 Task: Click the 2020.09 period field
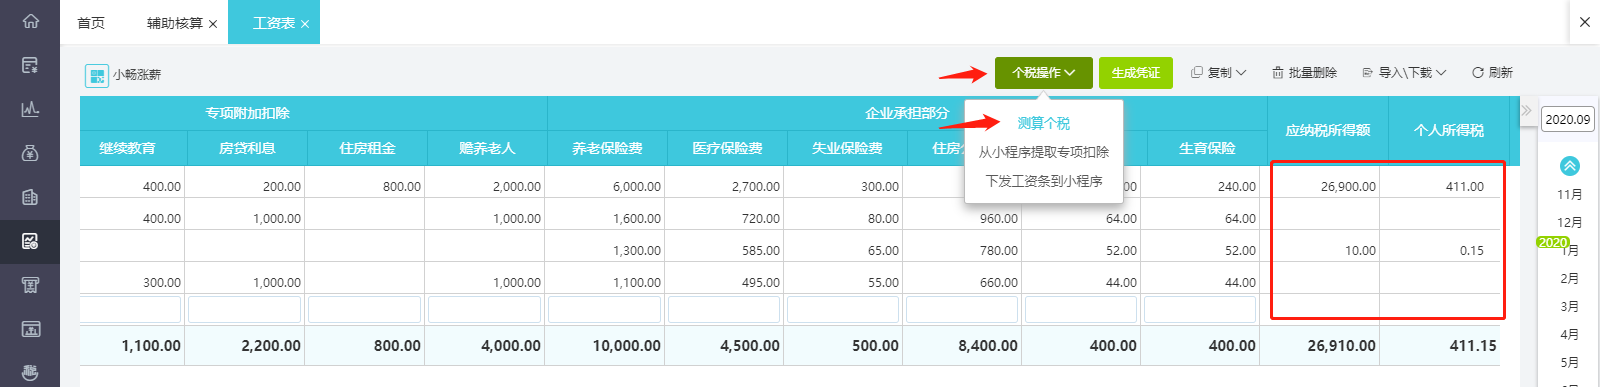click(x=1567, y=119)
